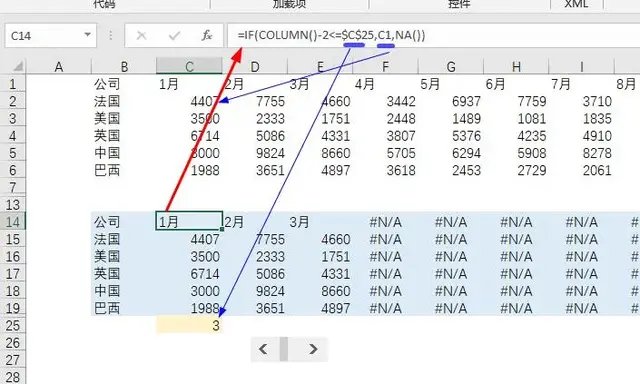
Task: Select column F header
Action: (385, 67)
